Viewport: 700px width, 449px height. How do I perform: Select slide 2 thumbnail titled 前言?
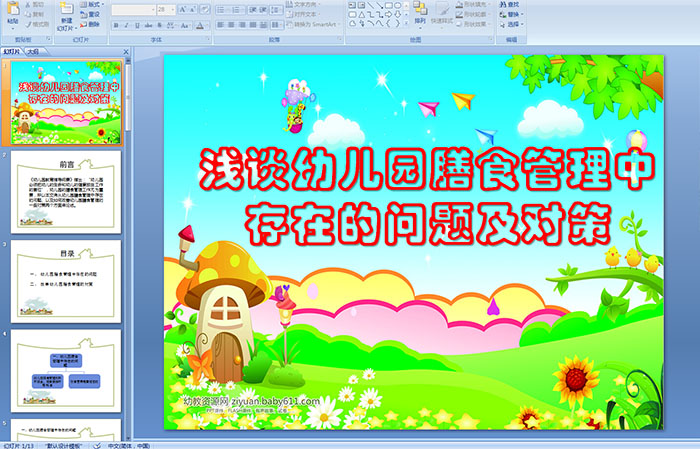(66, 192)
